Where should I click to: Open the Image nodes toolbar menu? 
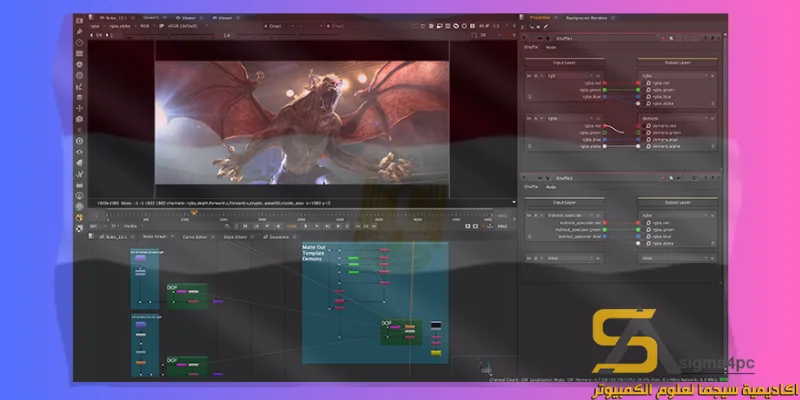coord(80,21)
